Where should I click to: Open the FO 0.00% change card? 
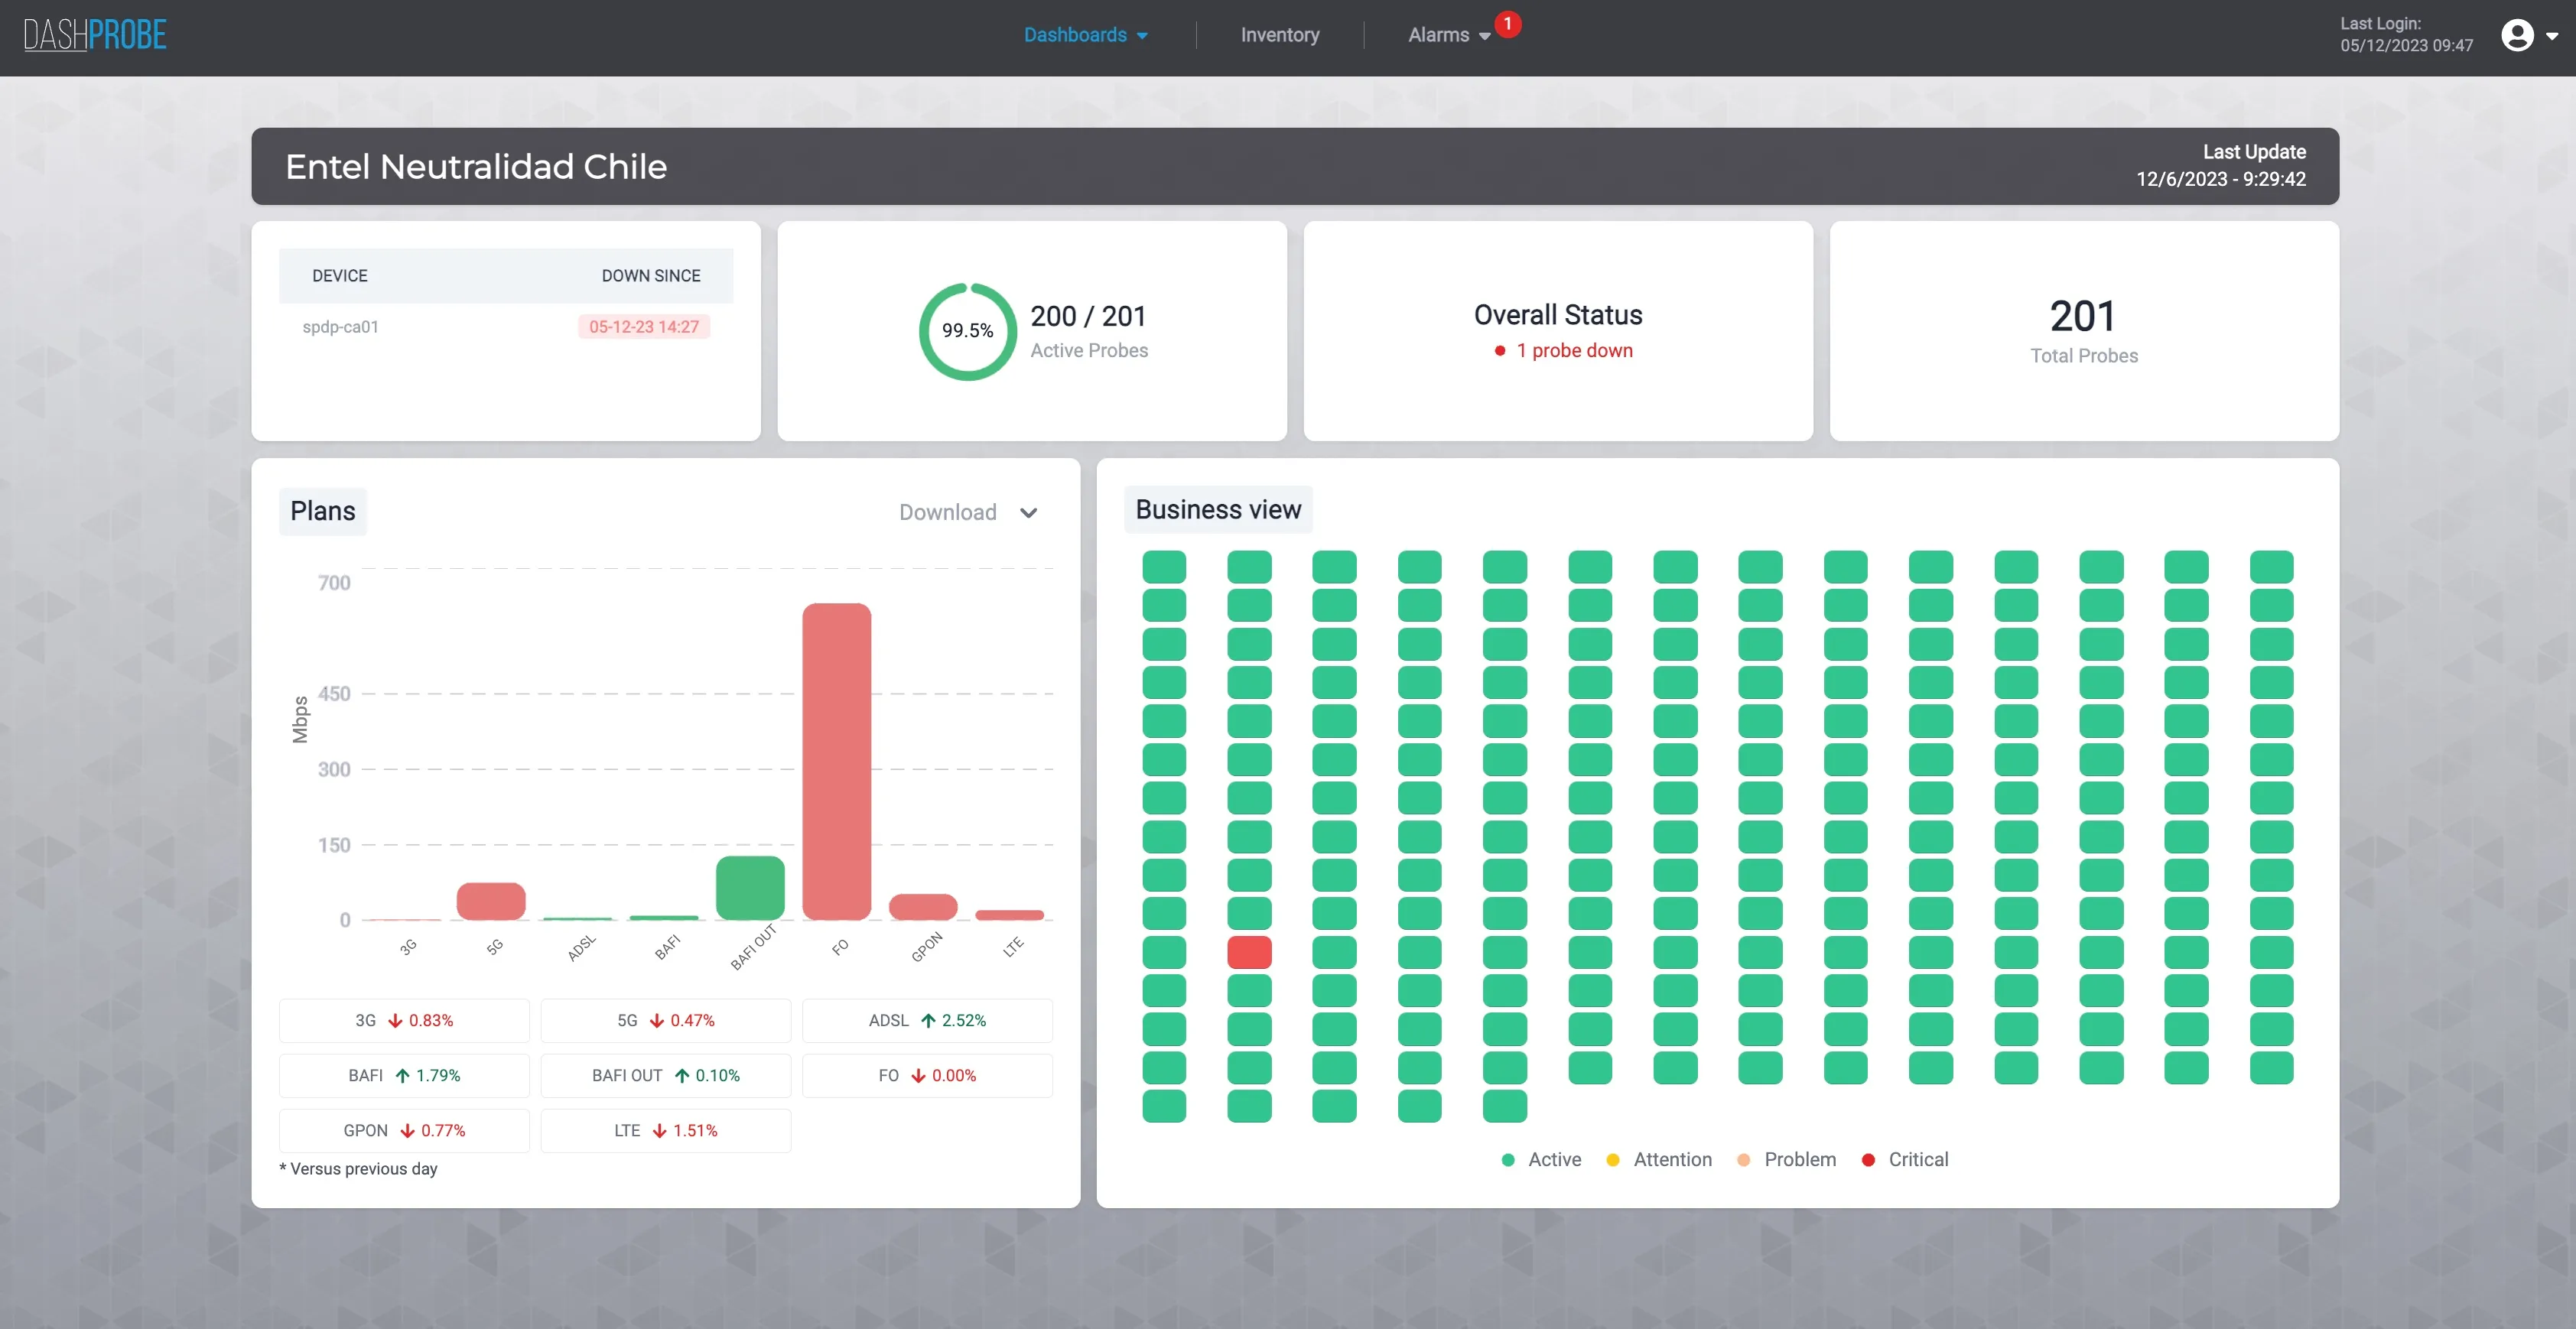pyautogui.click(x=927, y=1075)
